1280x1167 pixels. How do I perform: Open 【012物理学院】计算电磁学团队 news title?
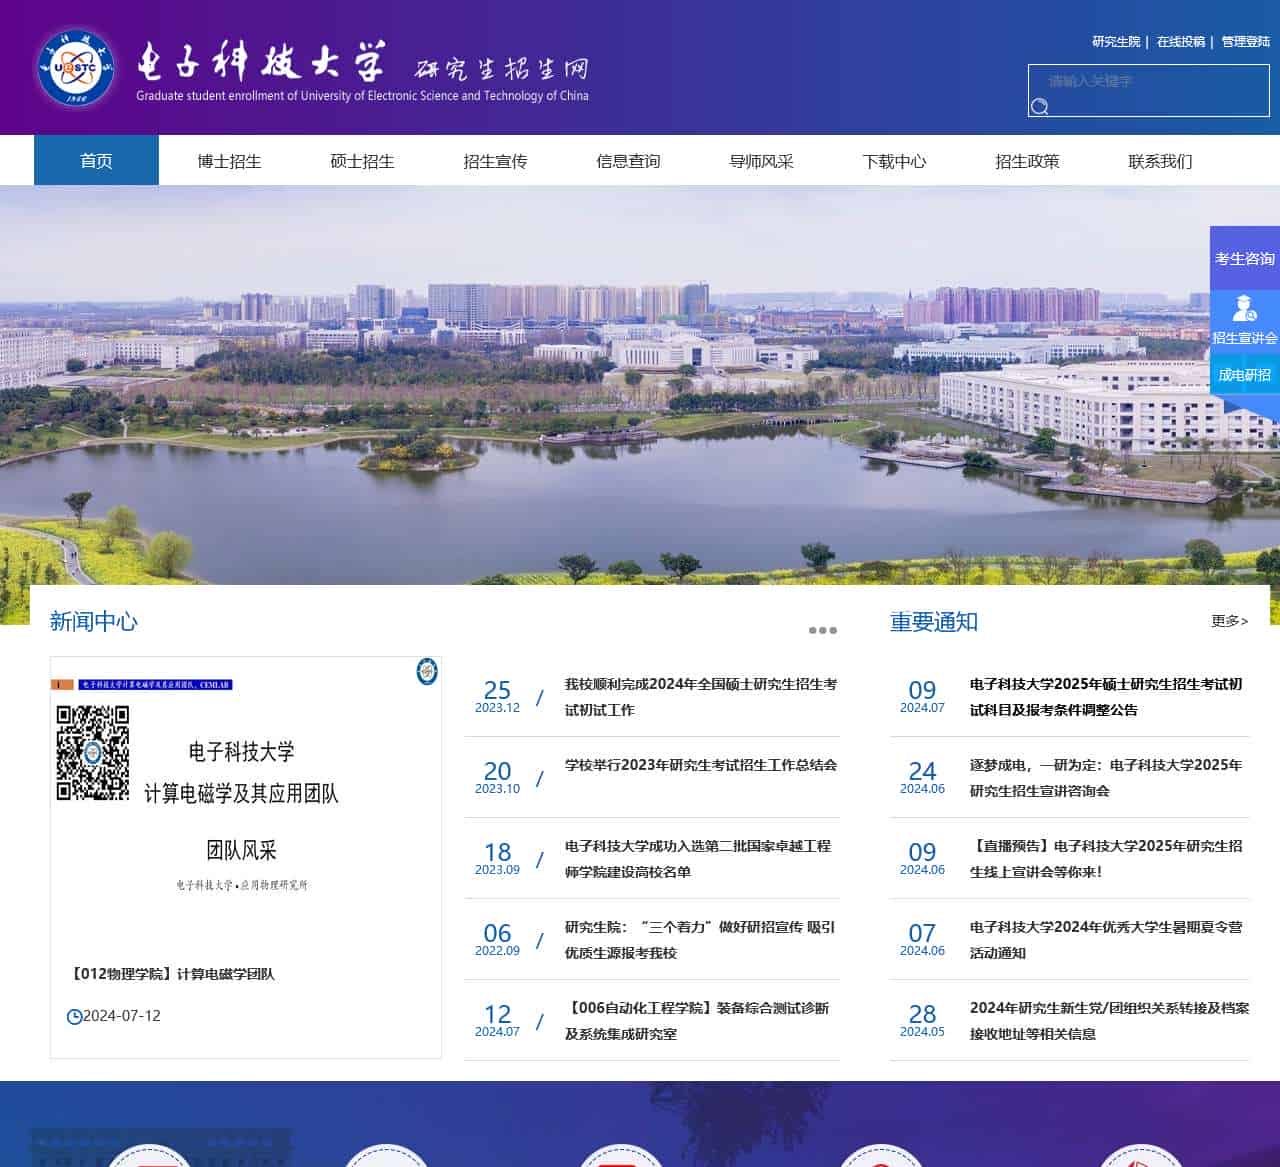click(170, 973)
